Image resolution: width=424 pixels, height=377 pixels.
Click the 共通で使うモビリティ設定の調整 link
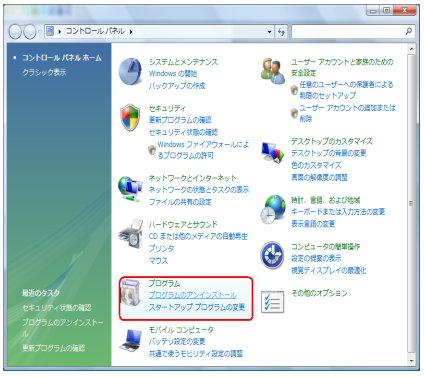tap(196, 353)
